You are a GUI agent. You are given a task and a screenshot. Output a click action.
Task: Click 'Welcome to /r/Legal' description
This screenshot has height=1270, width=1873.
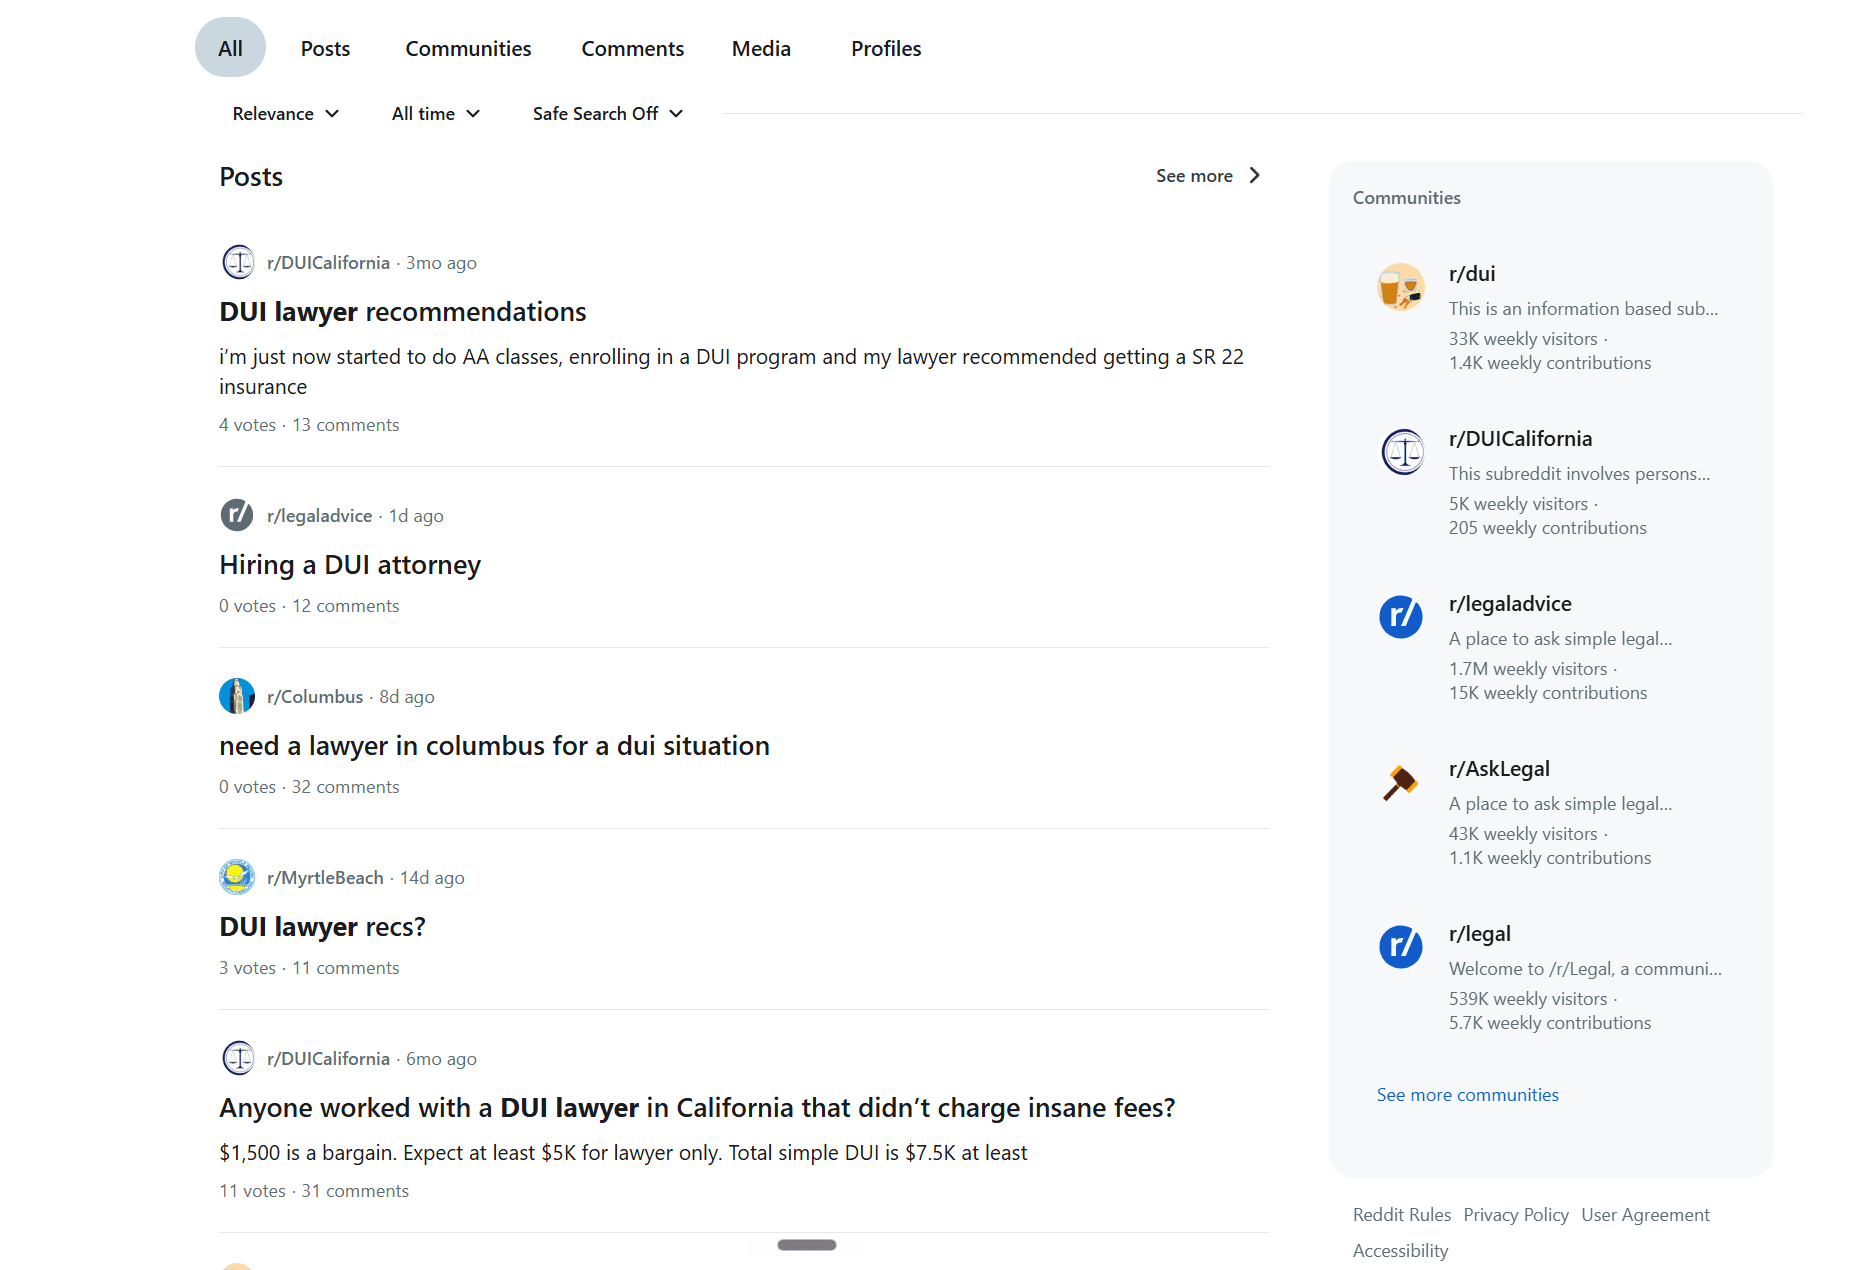tap(1585, 969)
